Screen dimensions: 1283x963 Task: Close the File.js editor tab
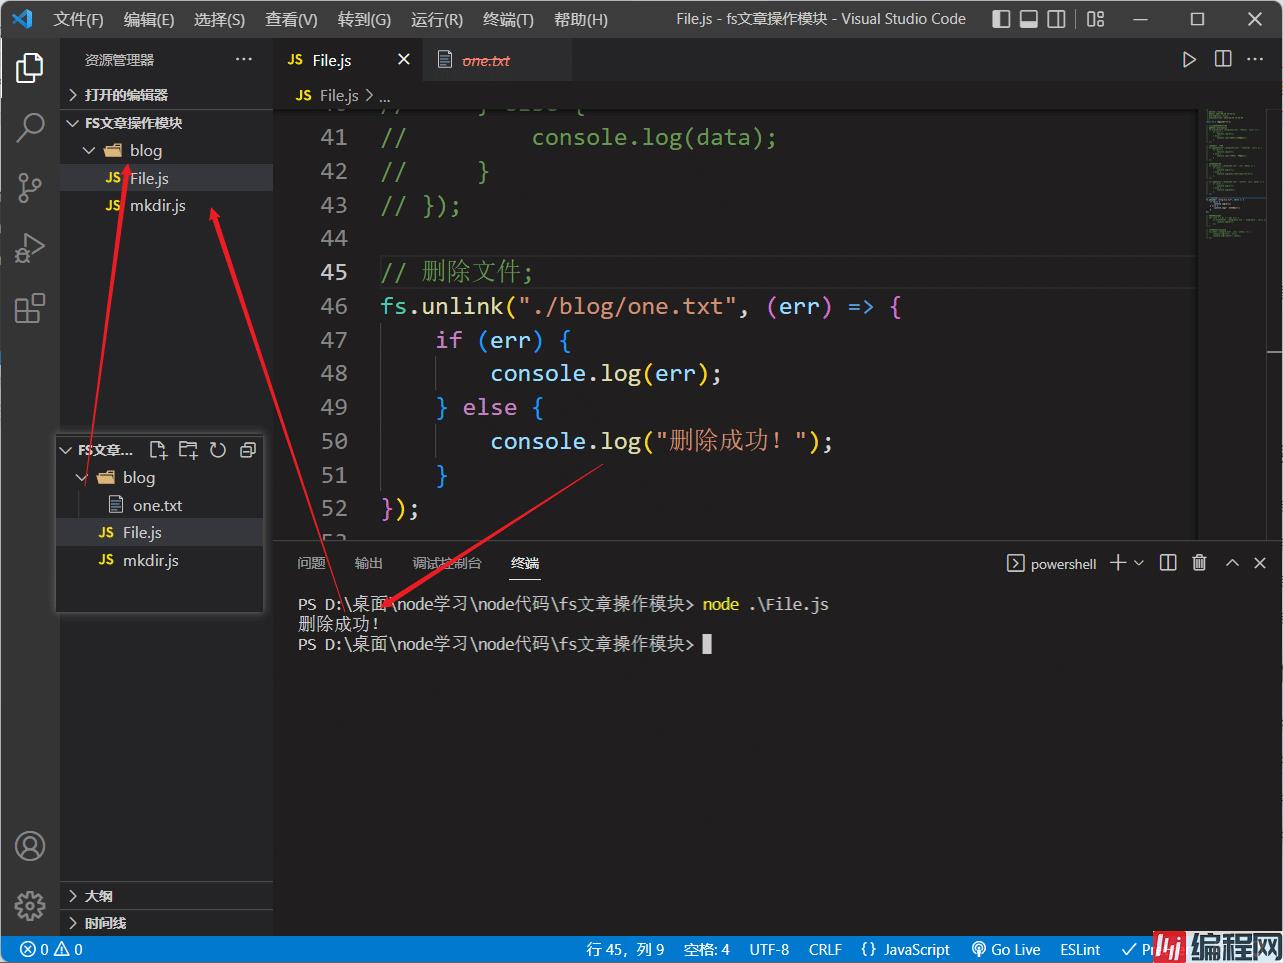404,60
